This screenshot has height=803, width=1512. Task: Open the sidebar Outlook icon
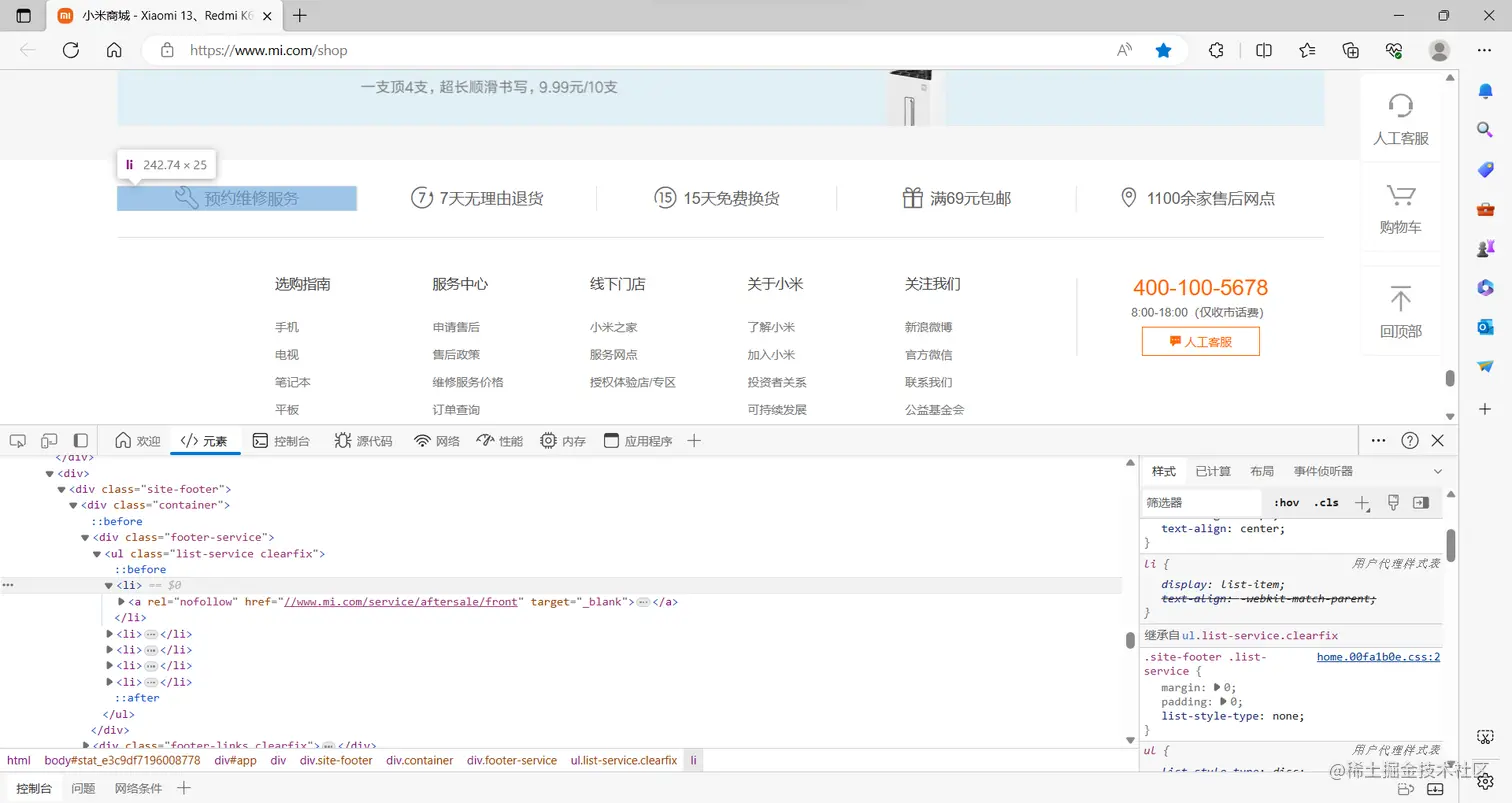click(x=1485, y=327)
